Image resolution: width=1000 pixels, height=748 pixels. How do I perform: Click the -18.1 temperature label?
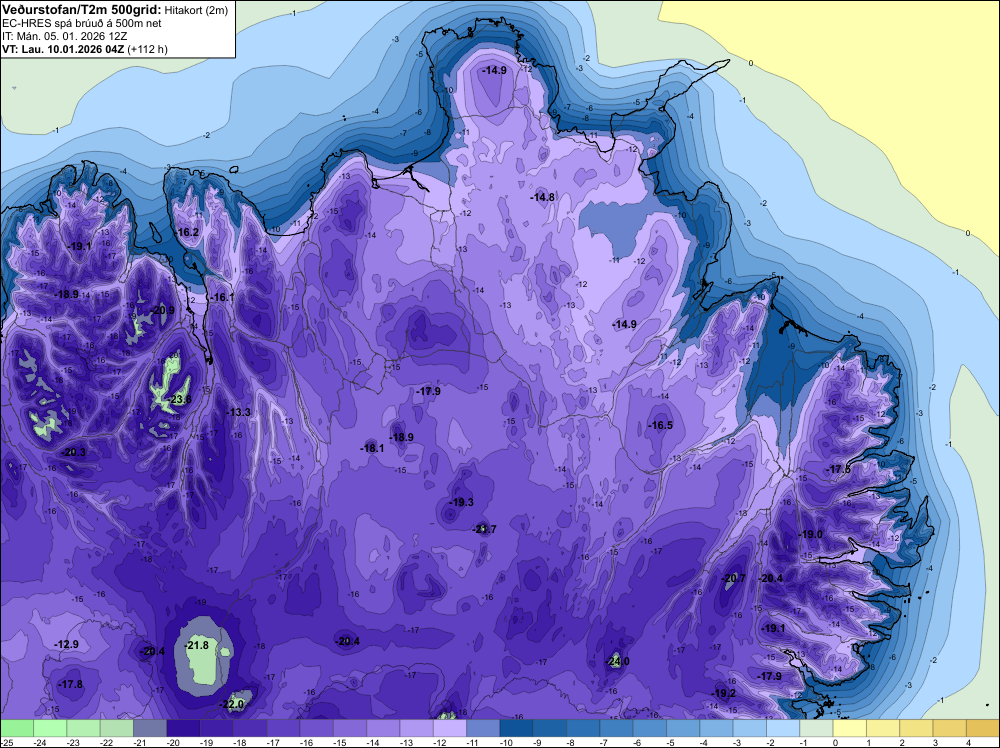372,448
